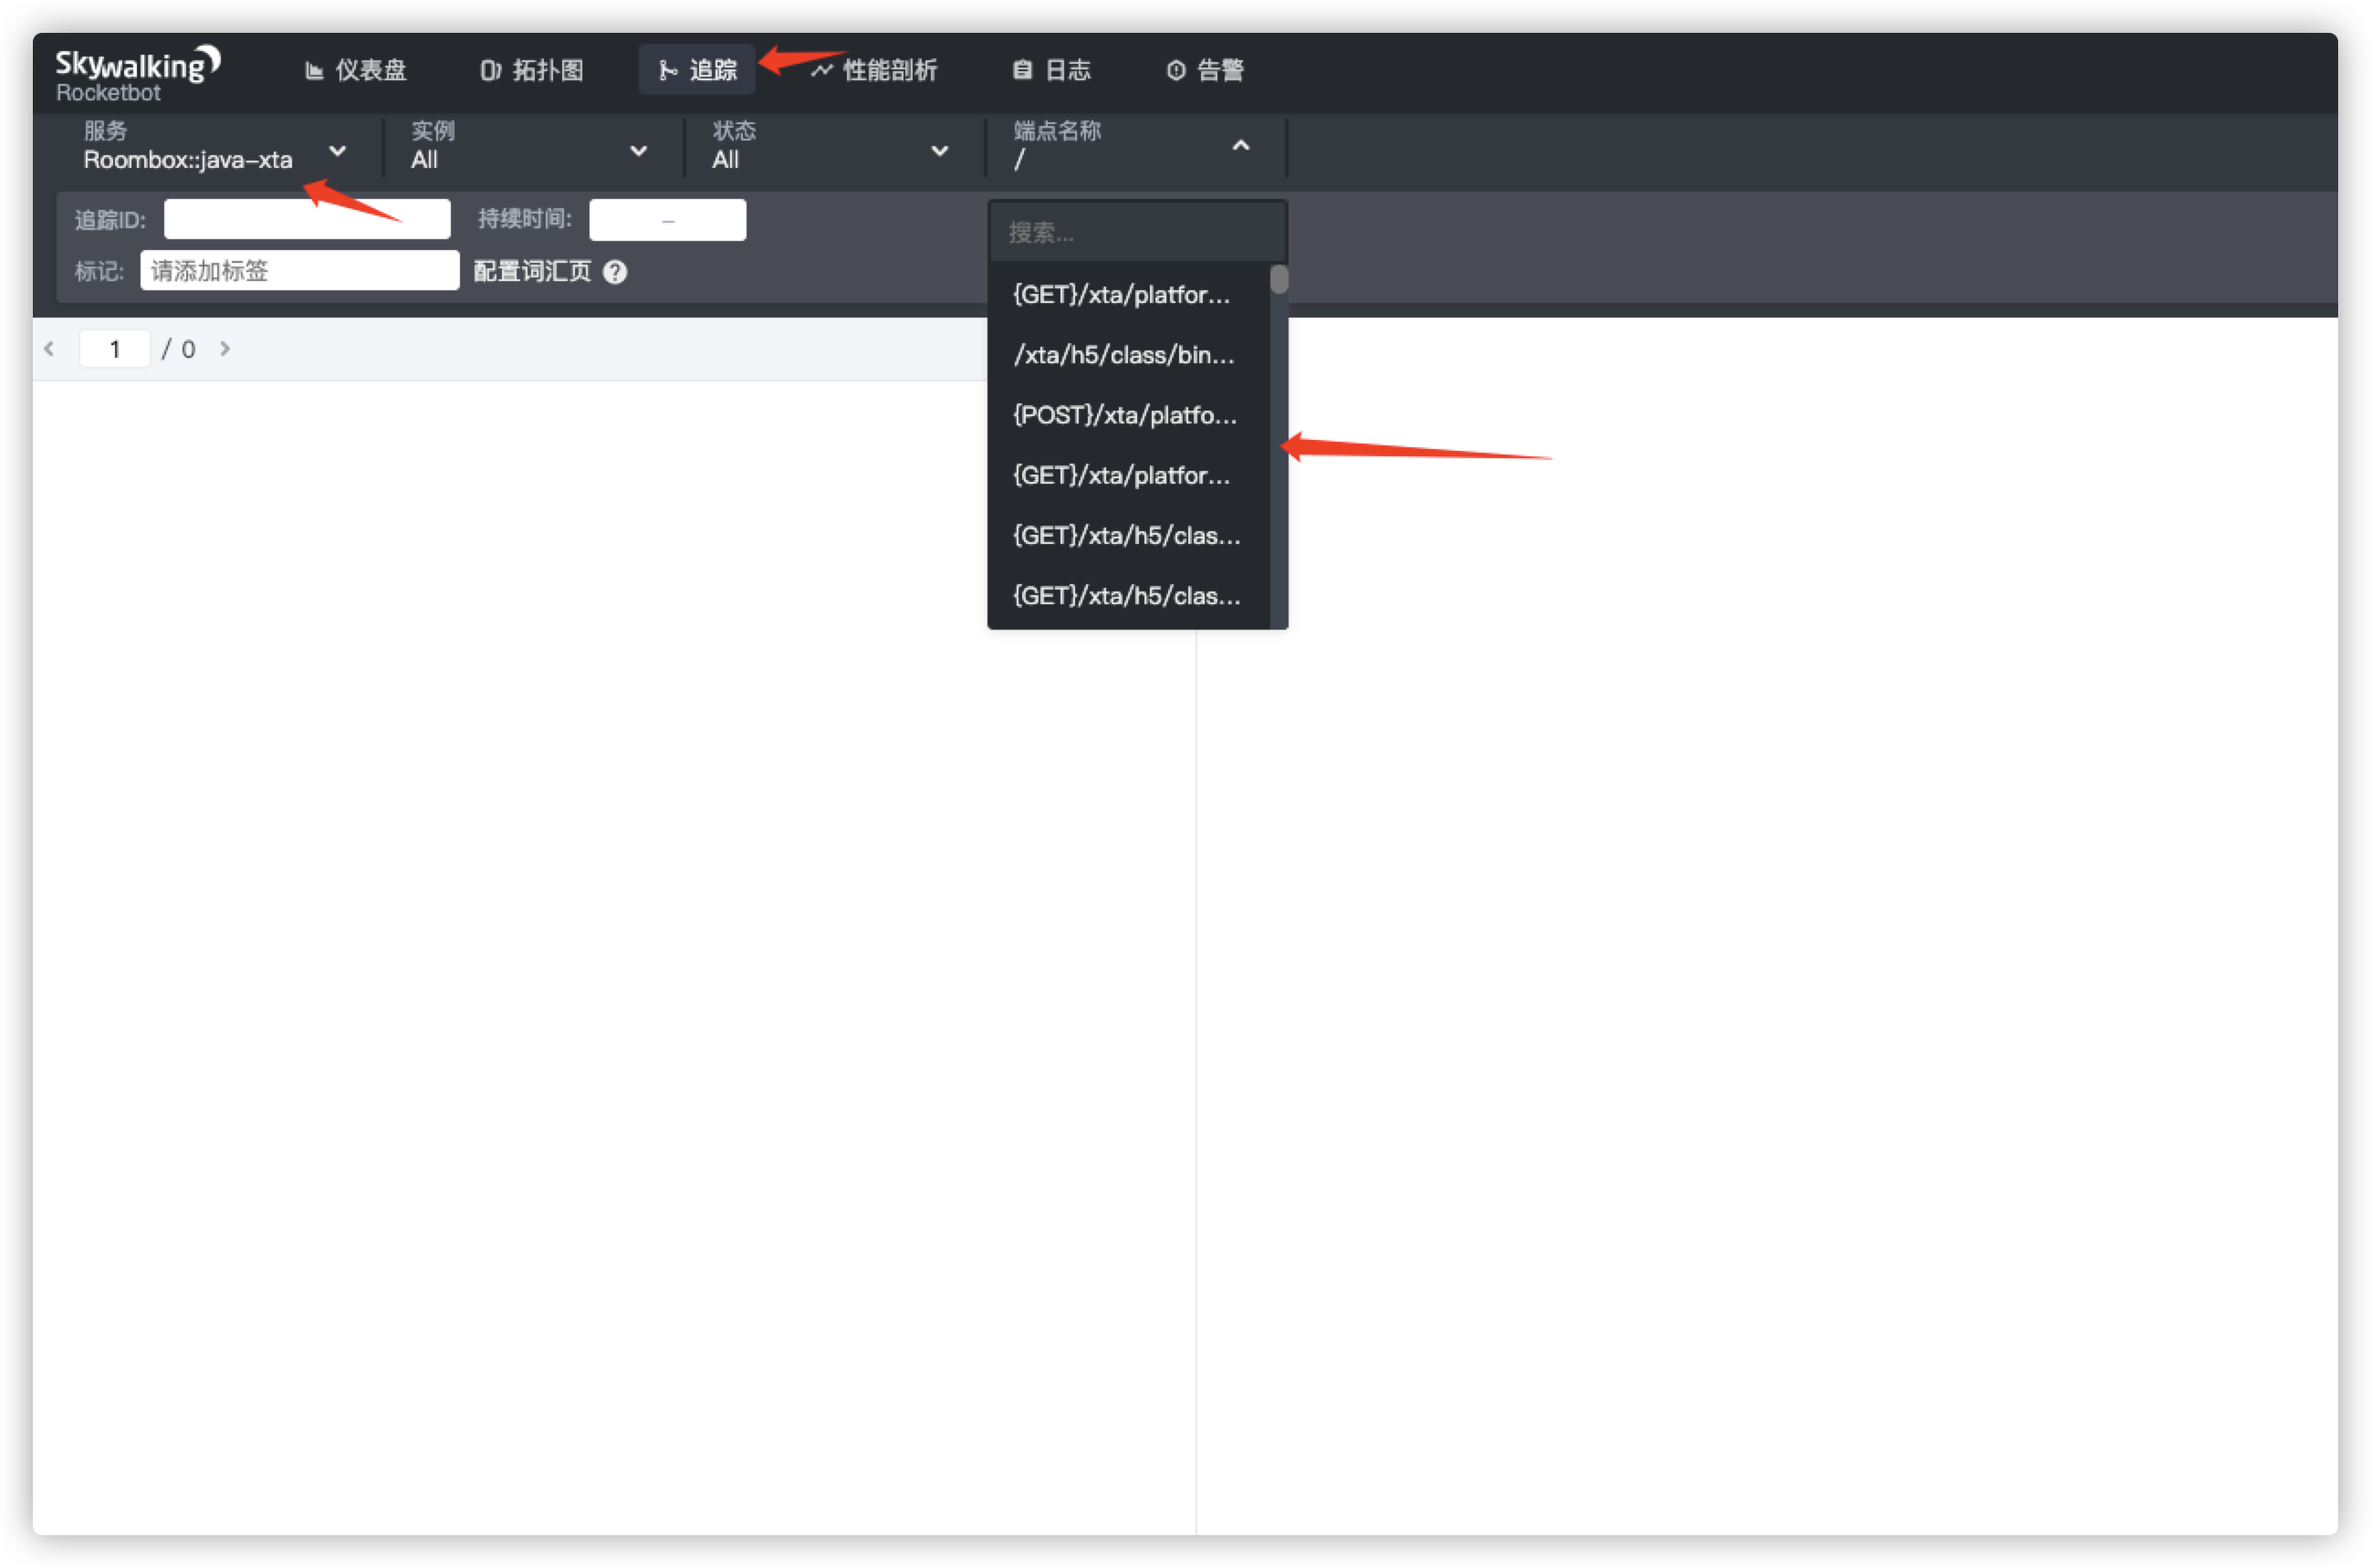Screen dimensions: 2371x1568
Task: Select the /xta/h5/class/bin... endpoint option
Action: (x=1124, y=355)
